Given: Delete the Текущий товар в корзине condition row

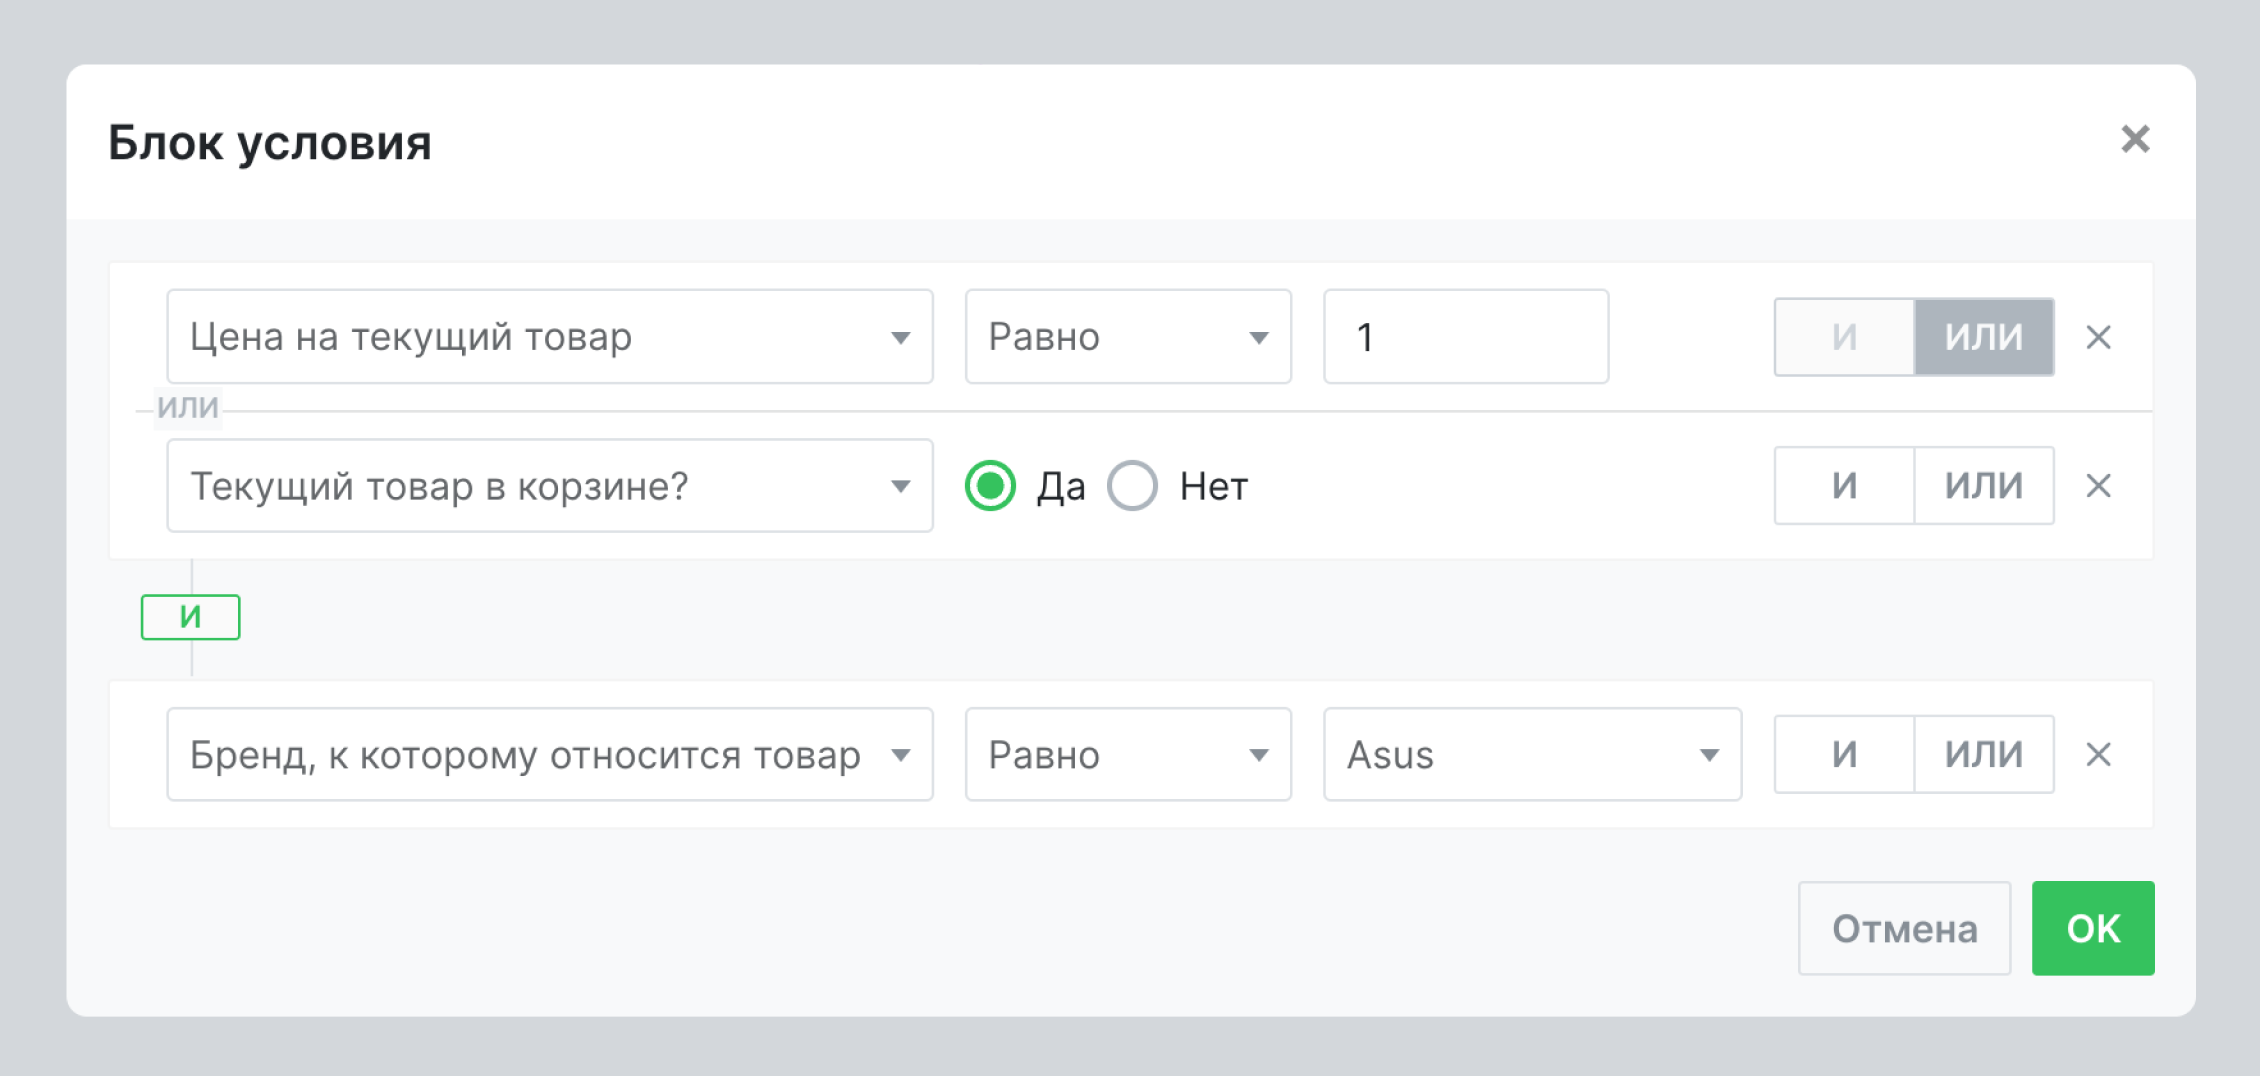Looking at the screenshot, I should click(2098, 486).
